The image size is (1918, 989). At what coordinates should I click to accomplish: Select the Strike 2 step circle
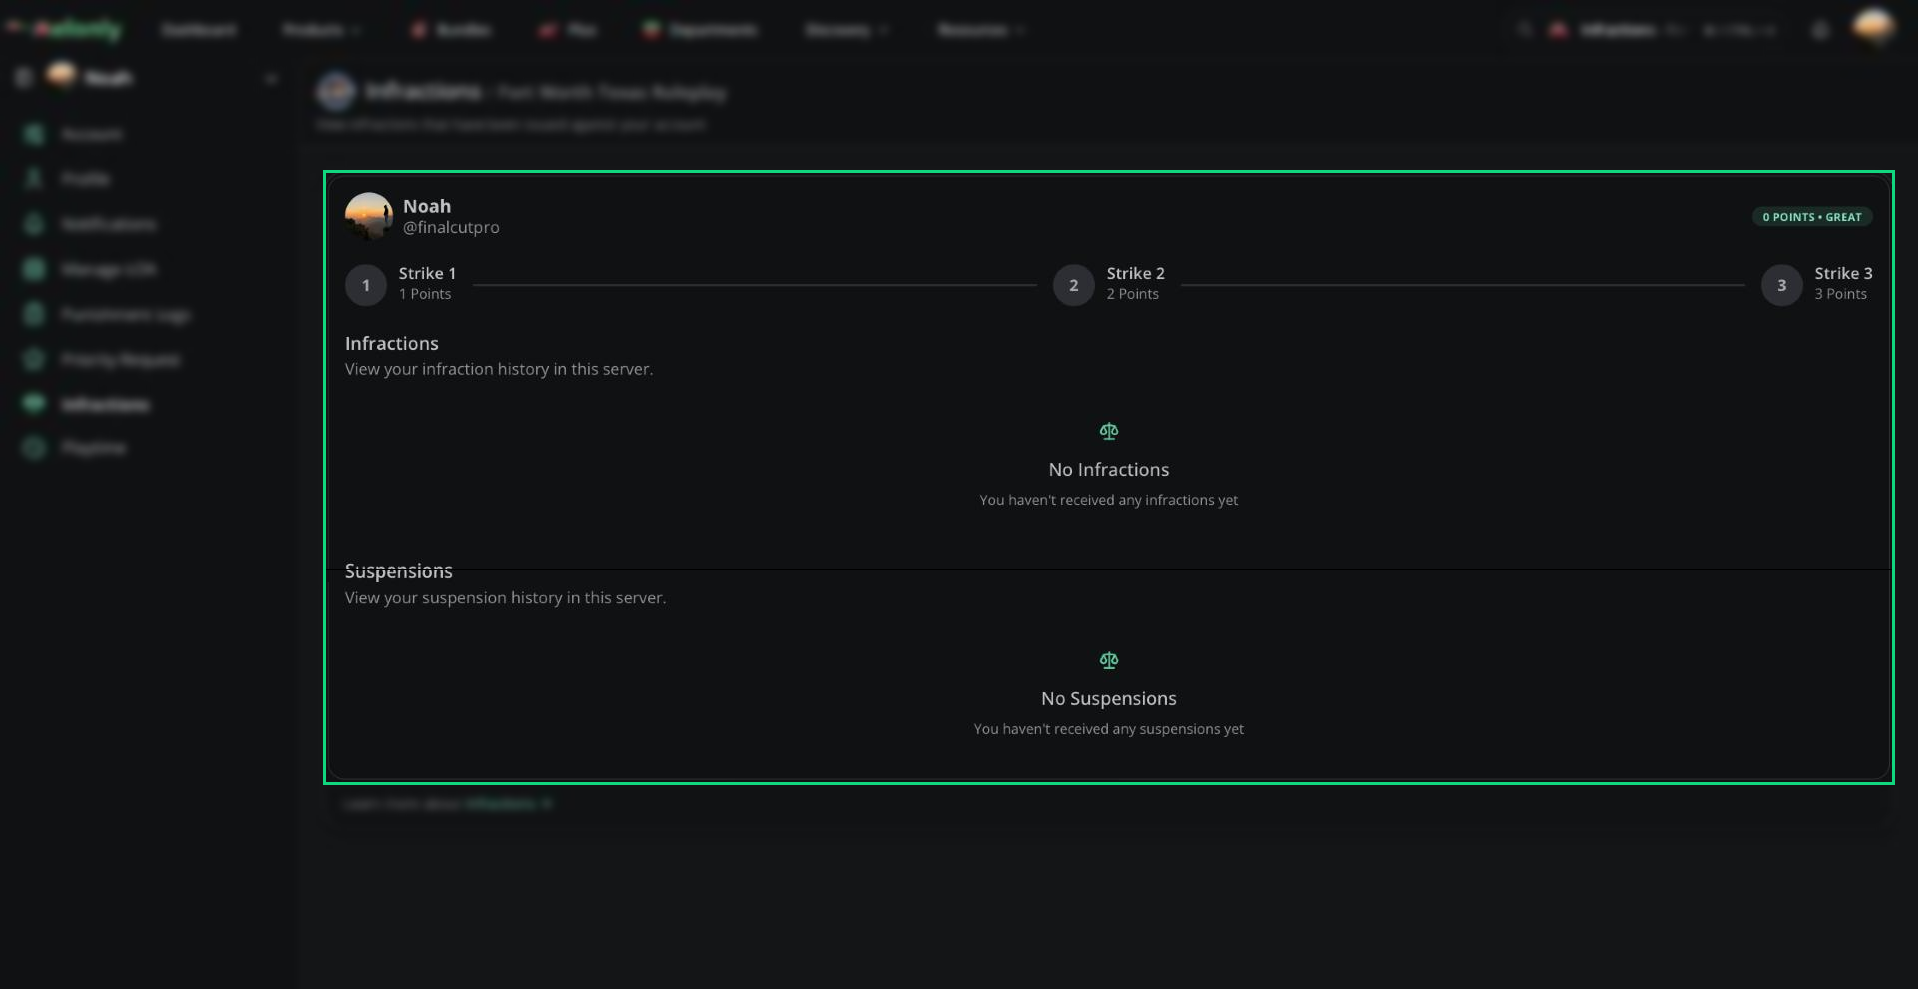point(1073,285)
